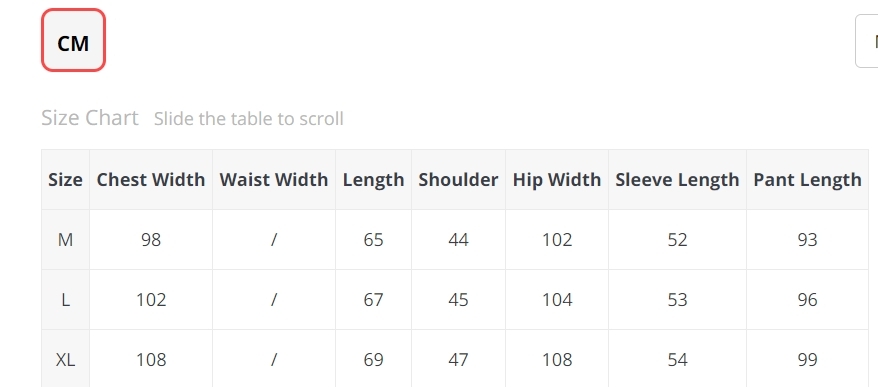Image resolution: width=878 pixels, height=387 pixels.
Task: Click the partially visible unit button at right edge
Action: (x=867, y=41)
